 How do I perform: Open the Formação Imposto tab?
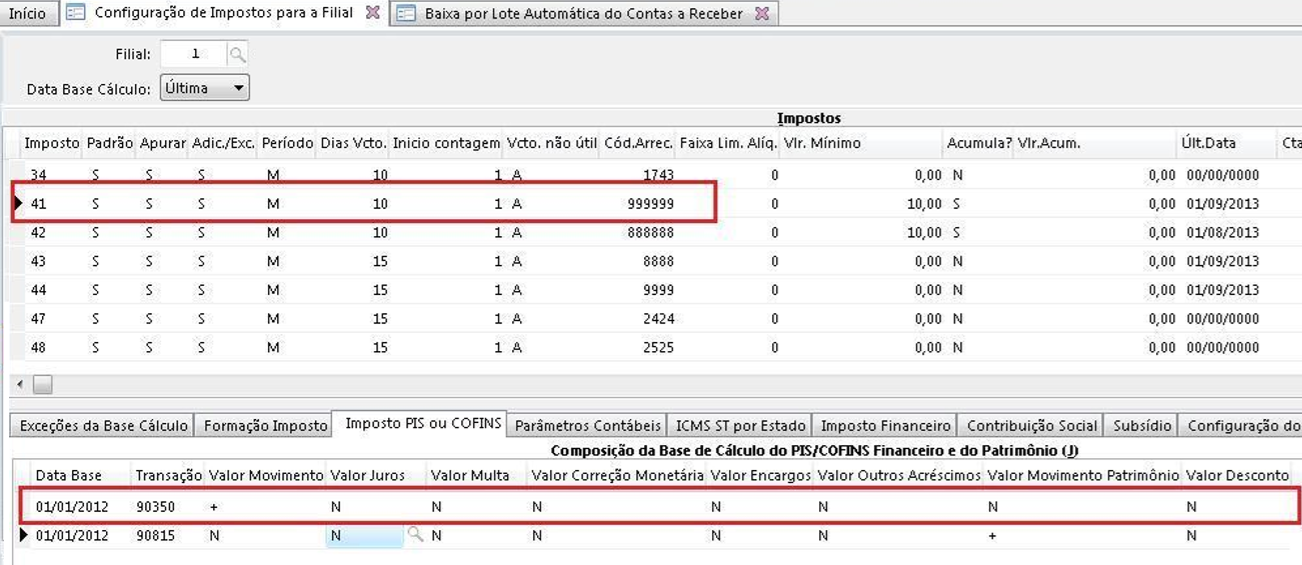[x=265, y=425]
